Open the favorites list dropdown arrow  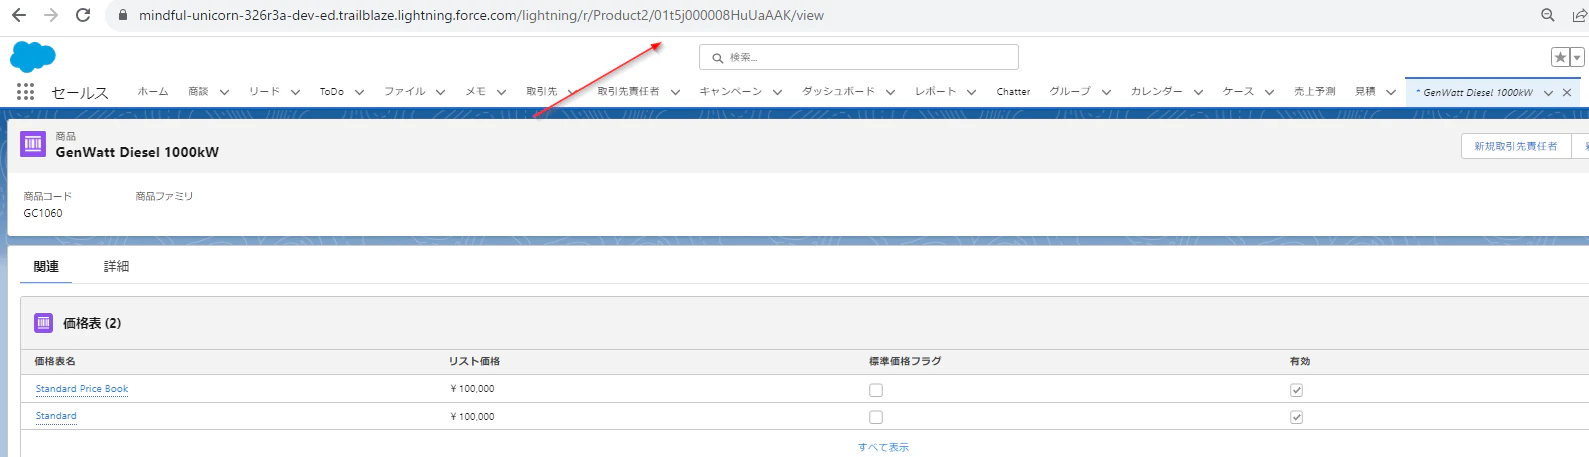tap(1577, 57)
